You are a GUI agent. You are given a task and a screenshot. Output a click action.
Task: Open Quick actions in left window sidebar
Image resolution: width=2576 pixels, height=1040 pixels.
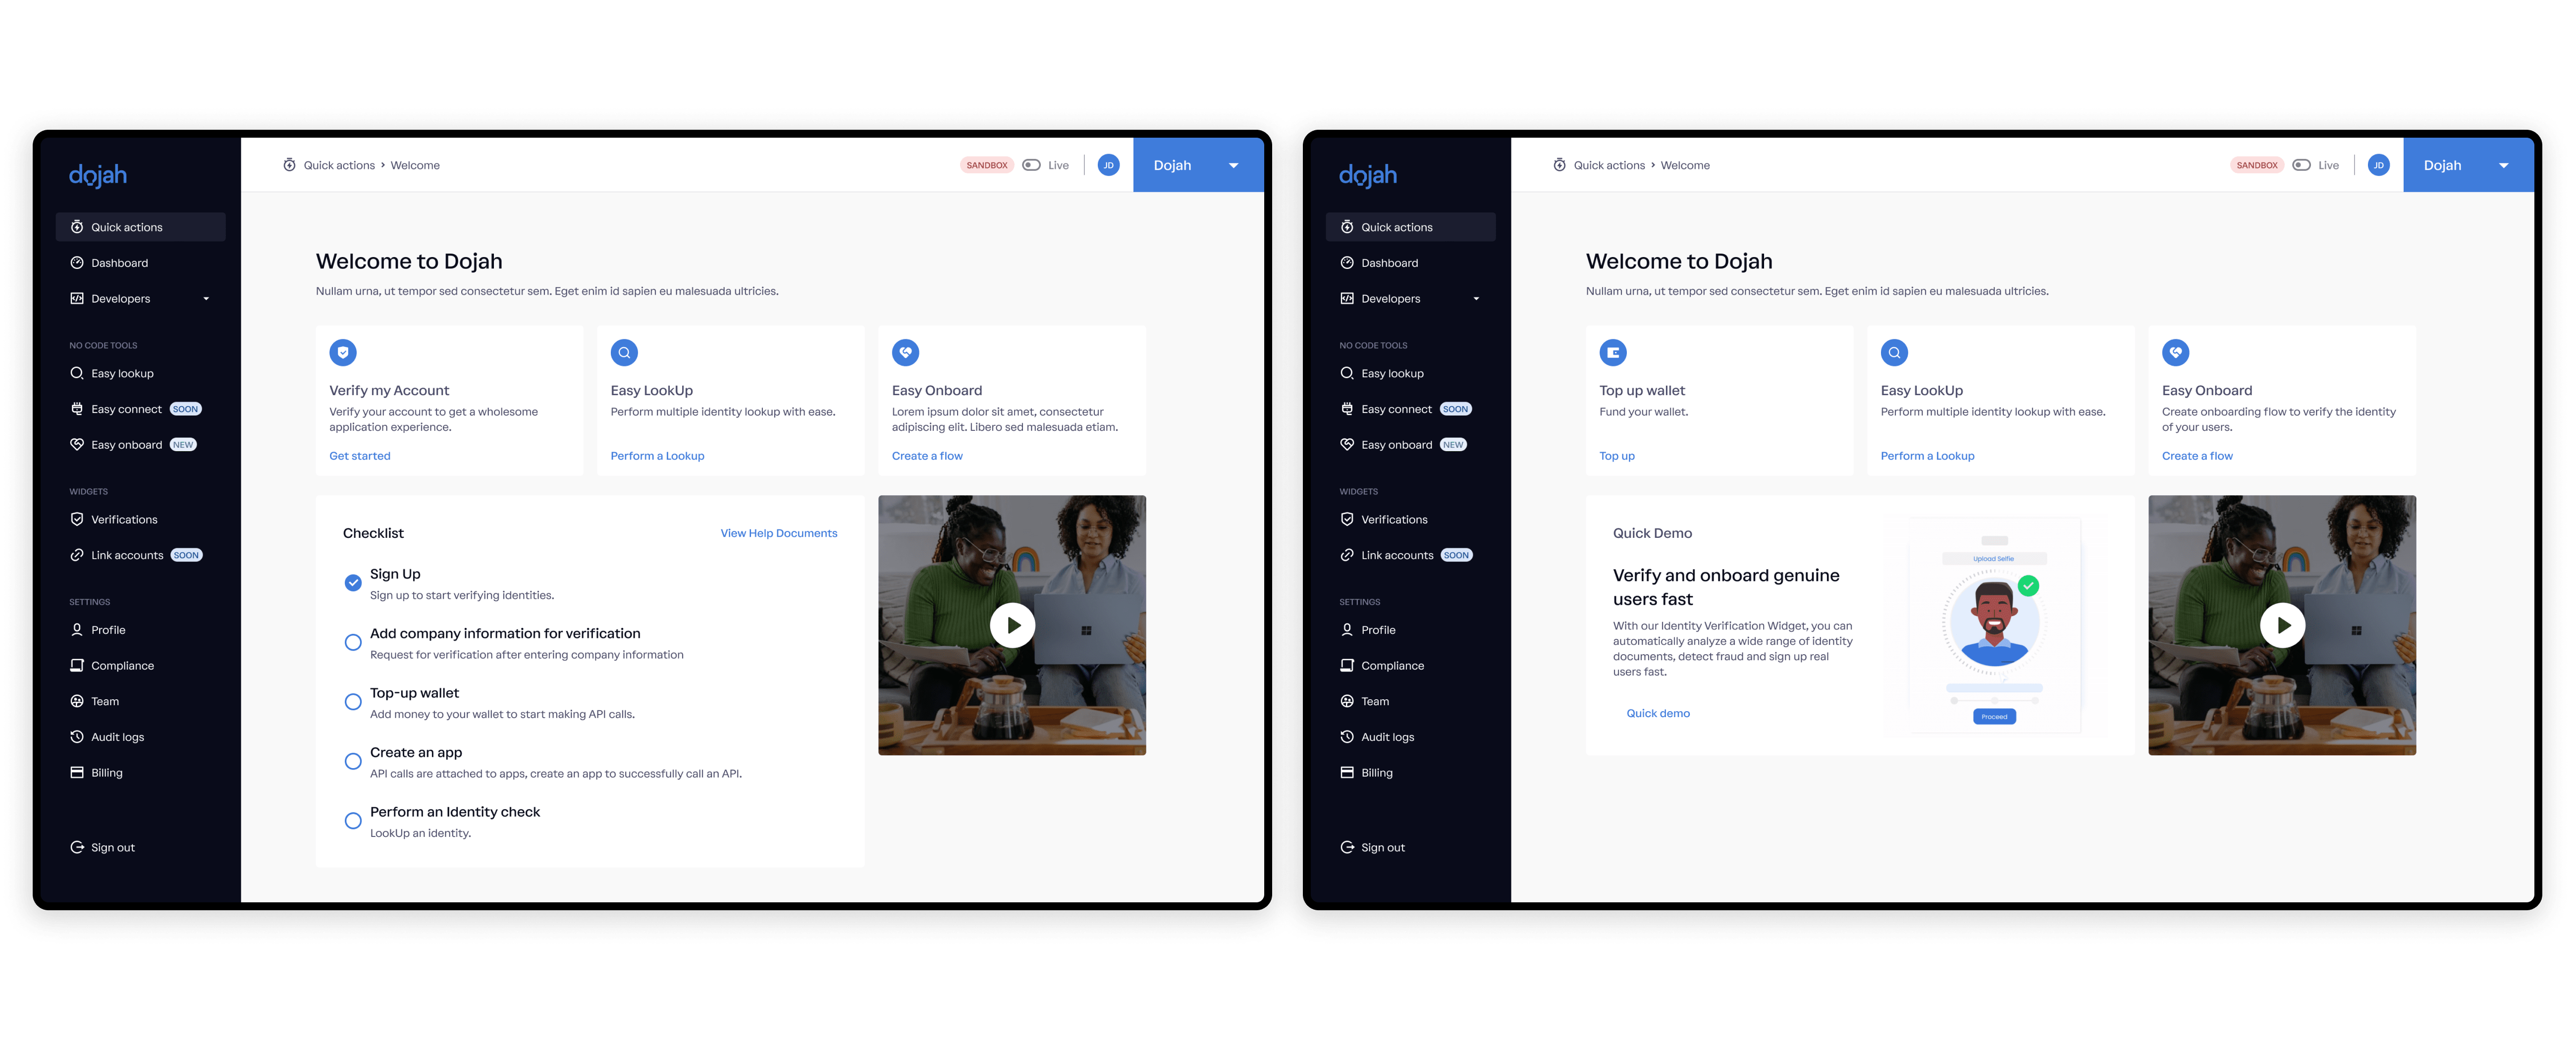click(140, 227)
